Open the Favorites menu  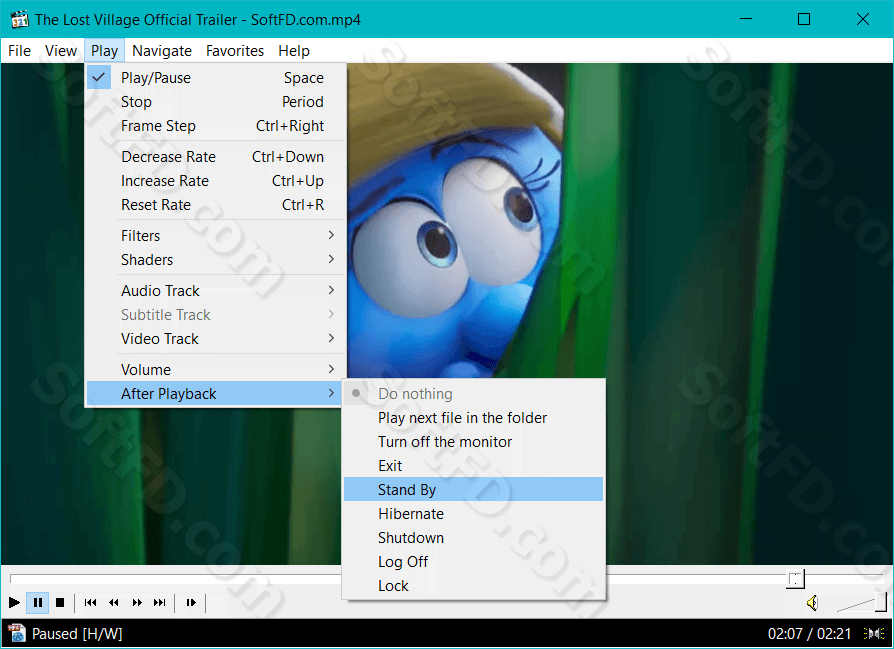(x=235, y=51)
